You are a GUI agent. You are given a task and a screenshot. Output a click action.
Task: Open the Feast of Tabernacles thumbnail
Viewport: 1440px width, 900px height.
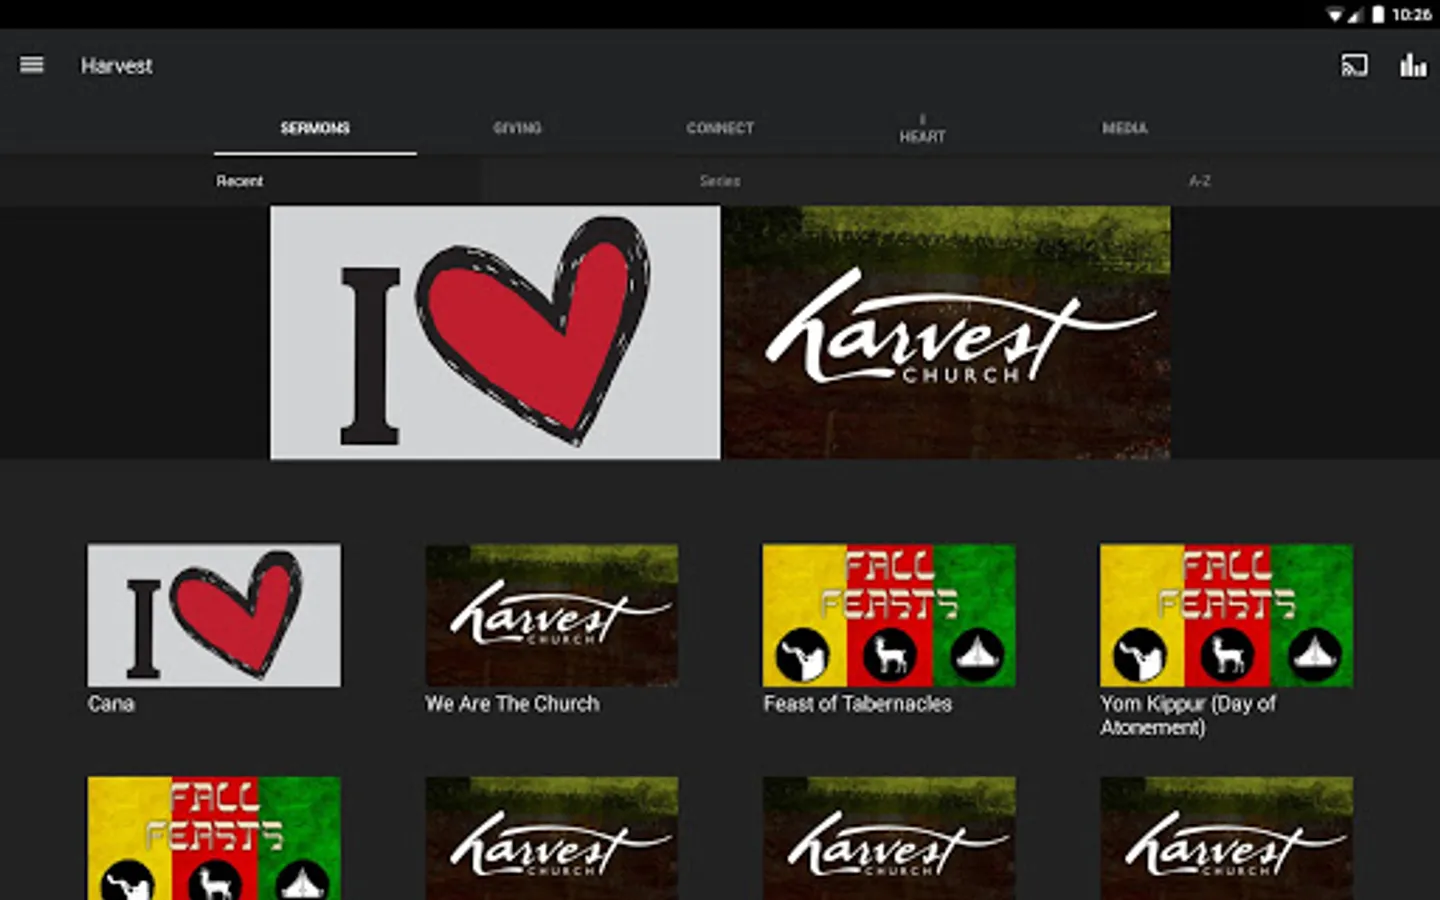pos(889,615)
